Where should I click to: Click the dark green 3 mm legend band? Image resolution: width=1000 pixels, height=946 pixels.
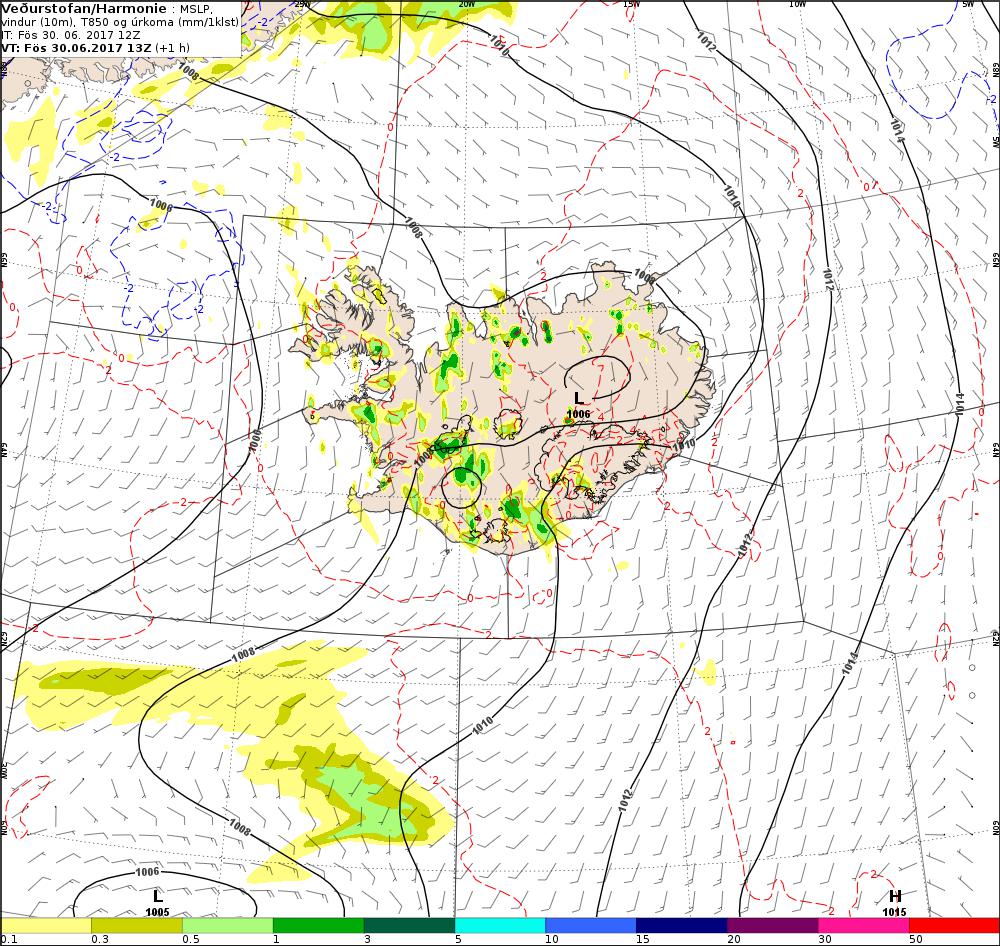pyautogui.click(x=409, y=926)
